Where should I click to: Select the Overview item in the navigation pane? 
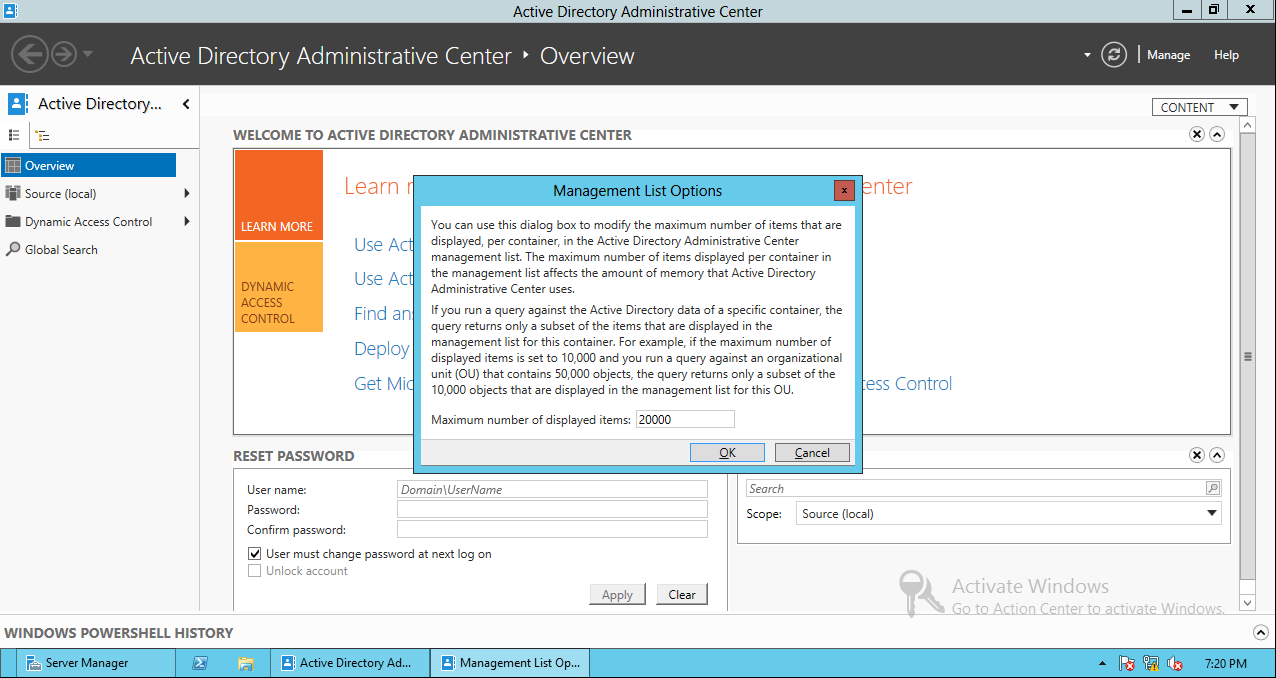click(58, 166)
